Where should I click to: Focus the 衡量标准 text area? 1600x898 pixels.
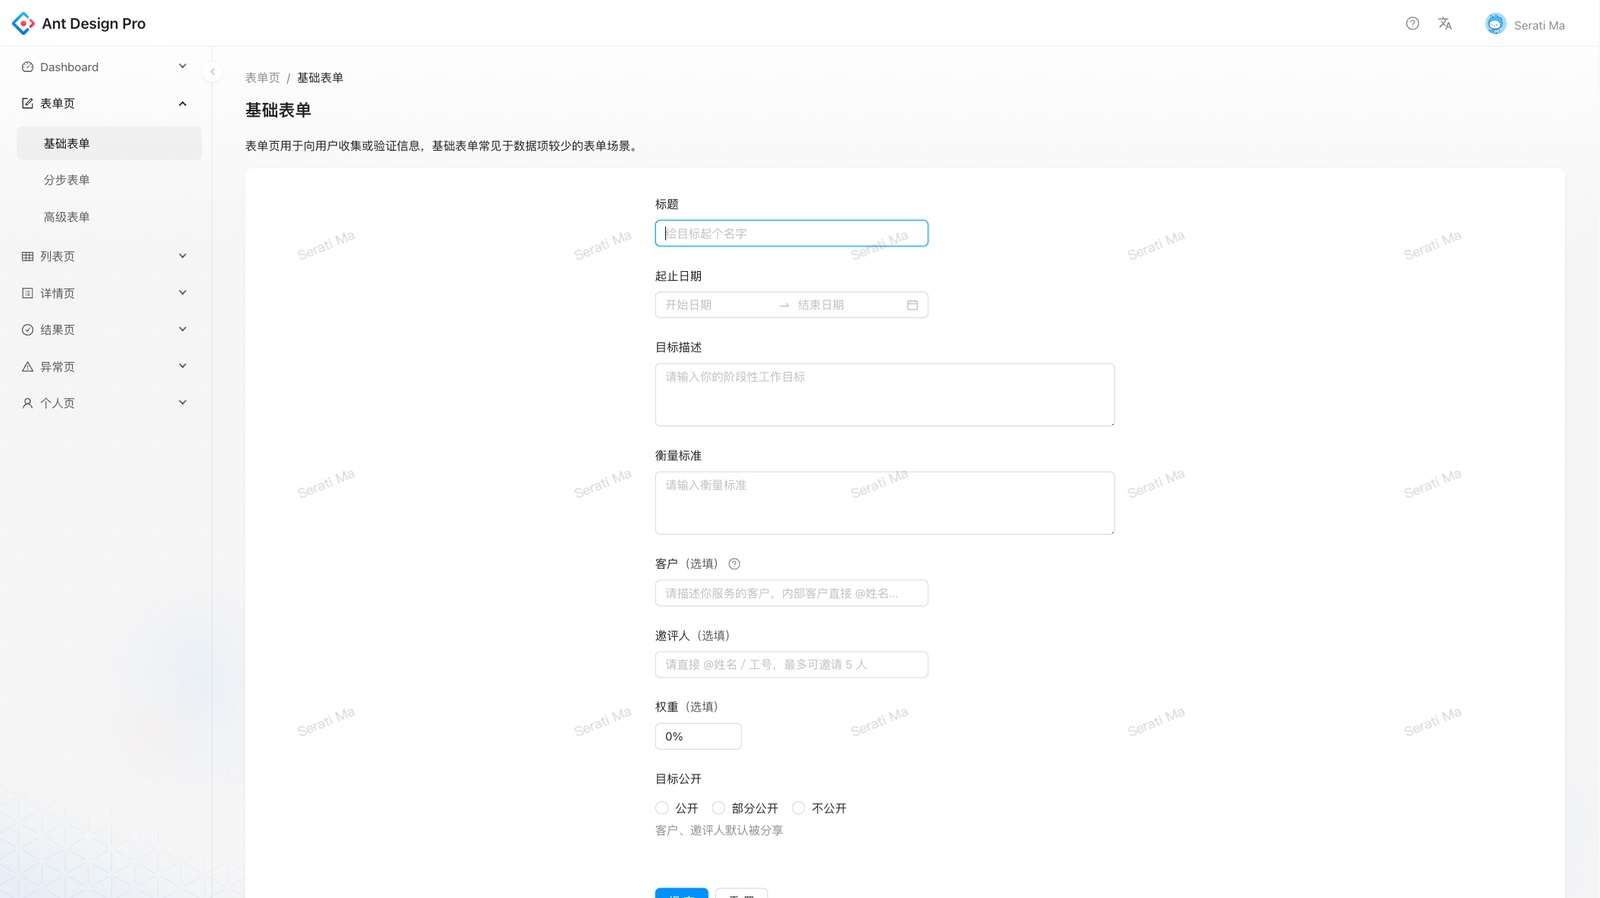point(884,503)
